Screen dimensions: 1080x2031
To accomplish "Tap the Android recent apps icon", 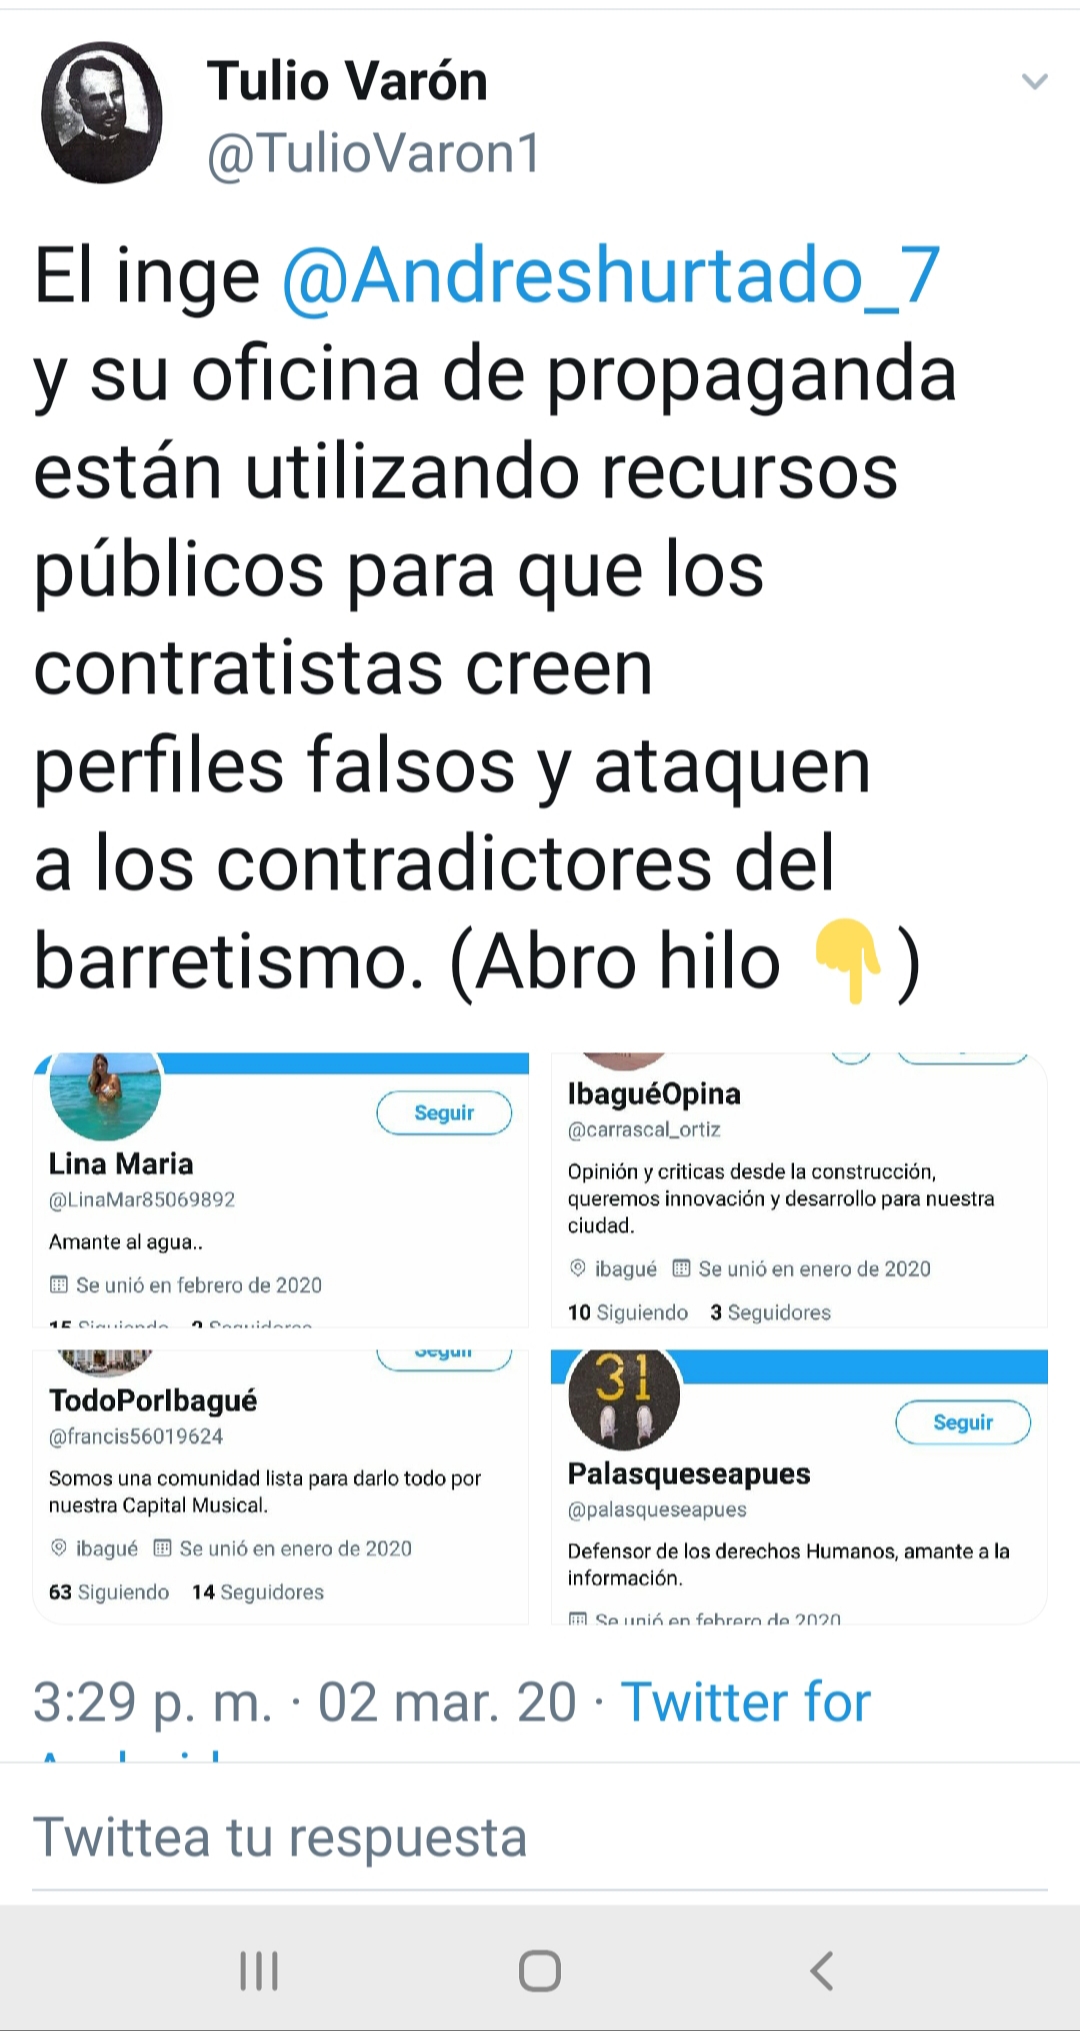I will coord(259,1971).
